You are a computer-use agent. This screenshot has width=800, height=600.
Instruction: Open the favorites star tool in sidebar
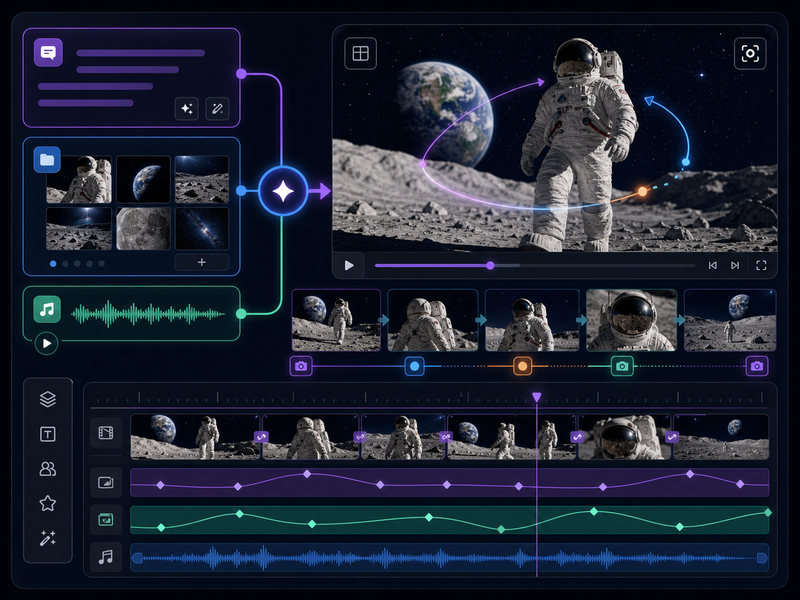point(48,504)
